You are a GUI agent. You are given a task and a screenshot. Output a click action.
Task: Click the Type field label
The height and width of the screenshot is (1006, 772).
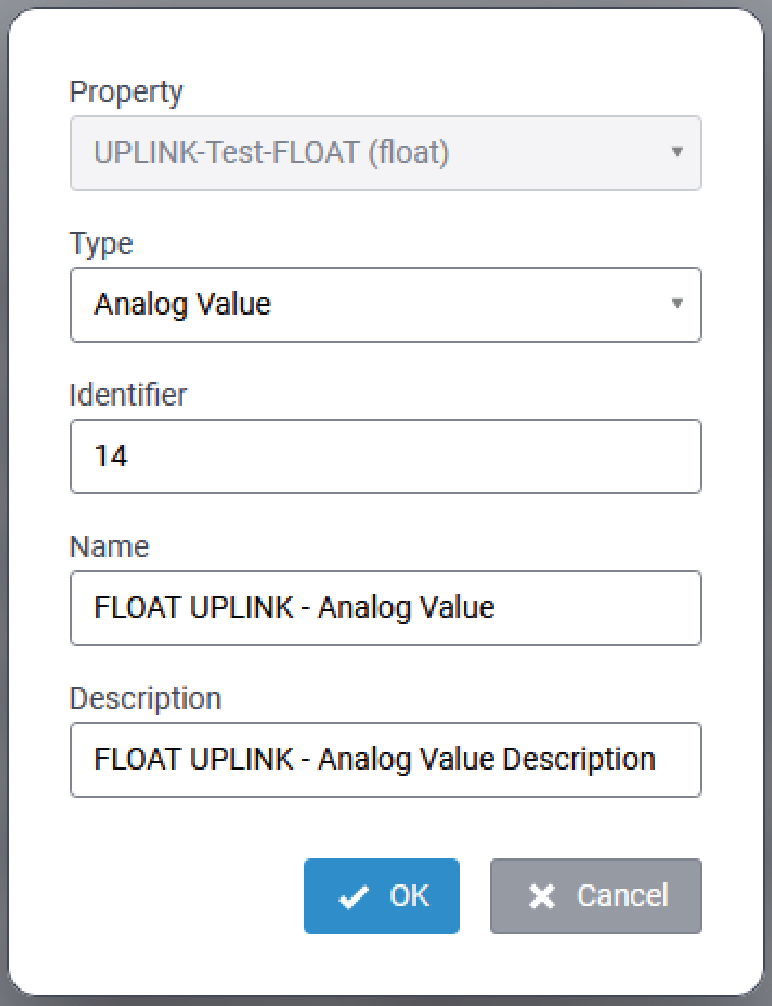tap(101, 243)
